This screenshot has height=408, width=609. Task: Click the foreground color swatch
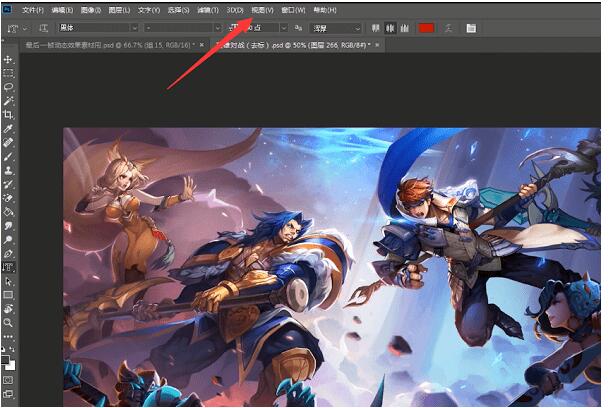(5, 359)
